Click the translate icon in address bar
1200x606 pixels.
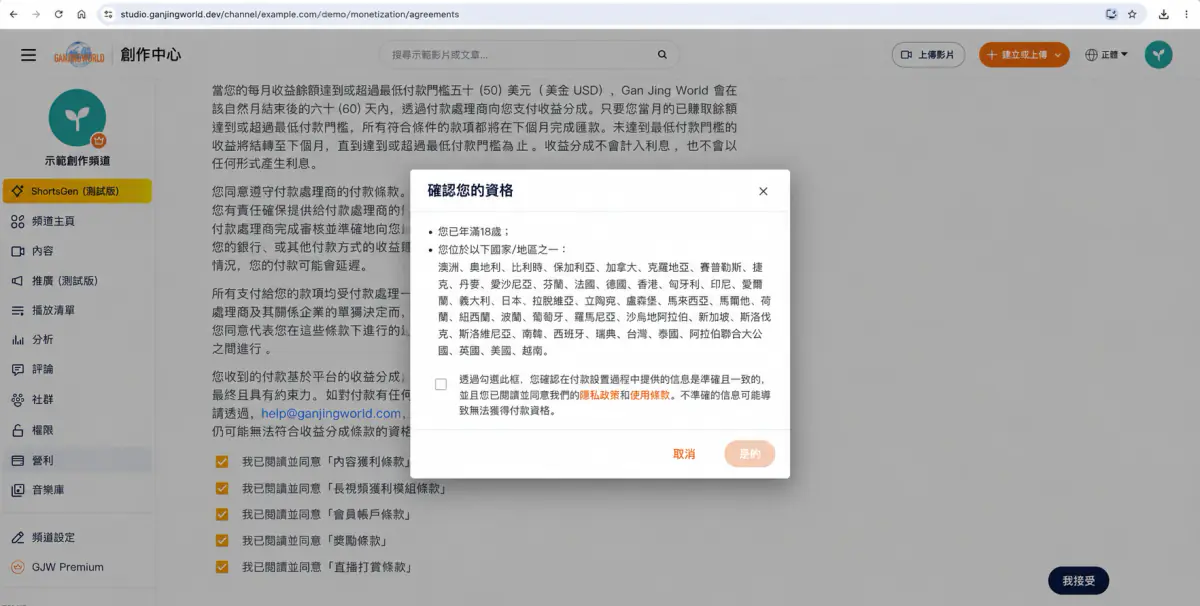point(1111,14)
